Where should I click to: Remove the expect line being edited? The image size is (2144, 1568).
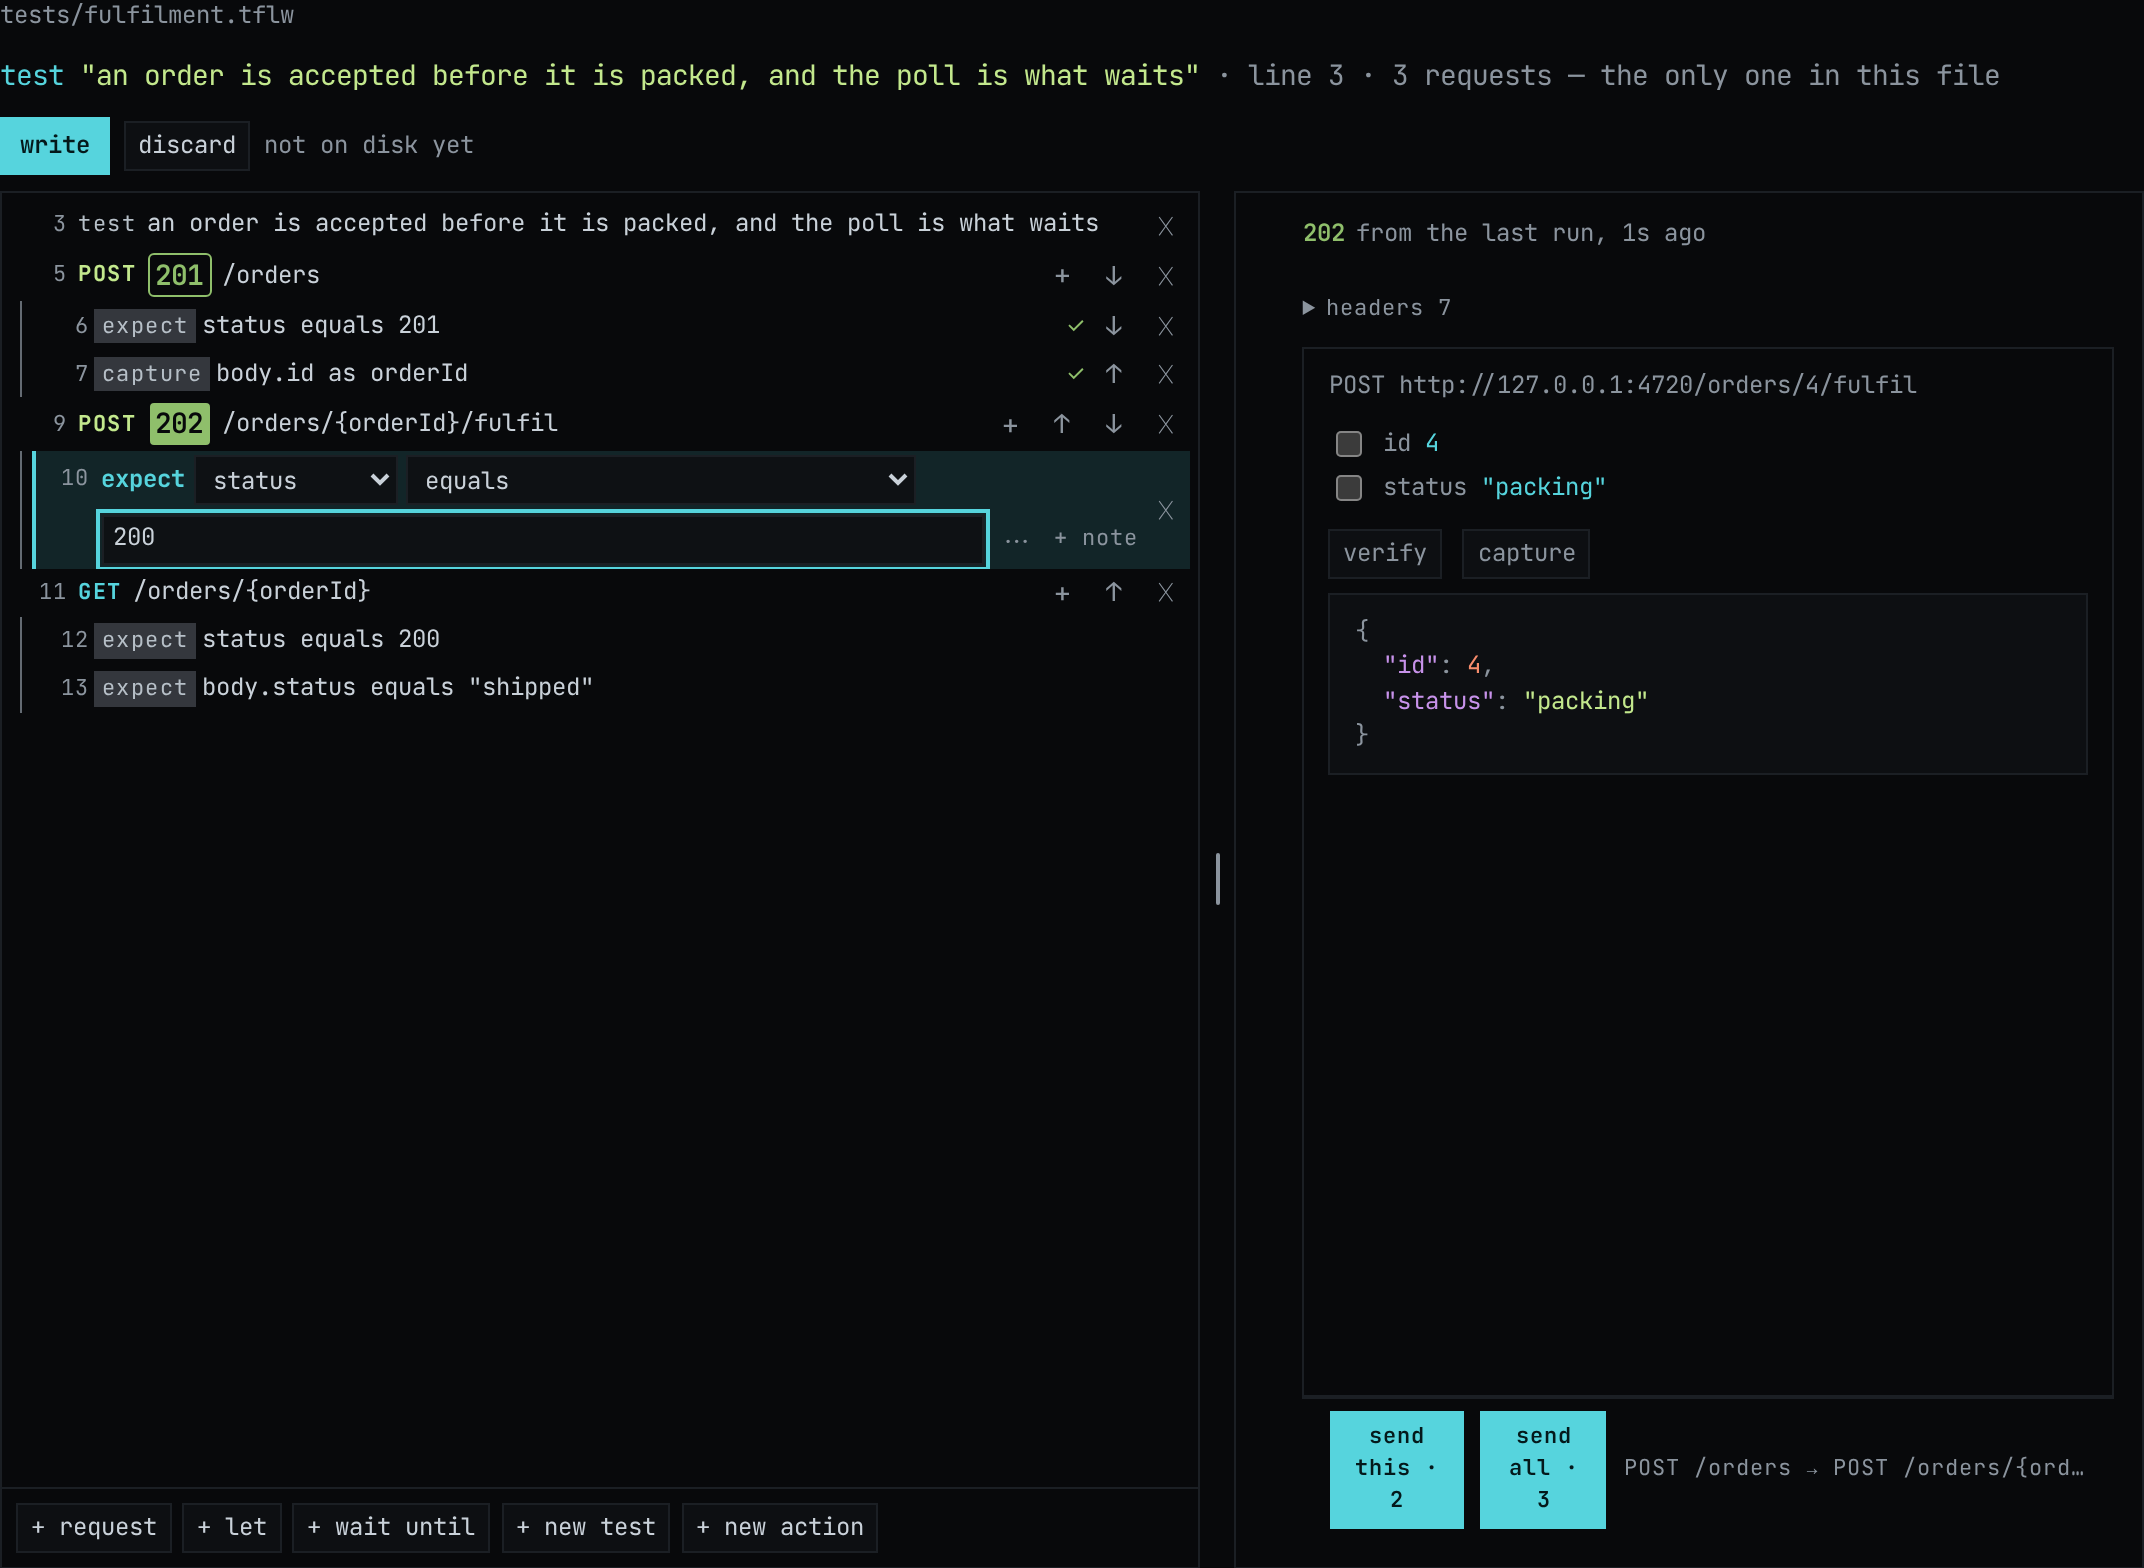click(x=1165, y=511)
